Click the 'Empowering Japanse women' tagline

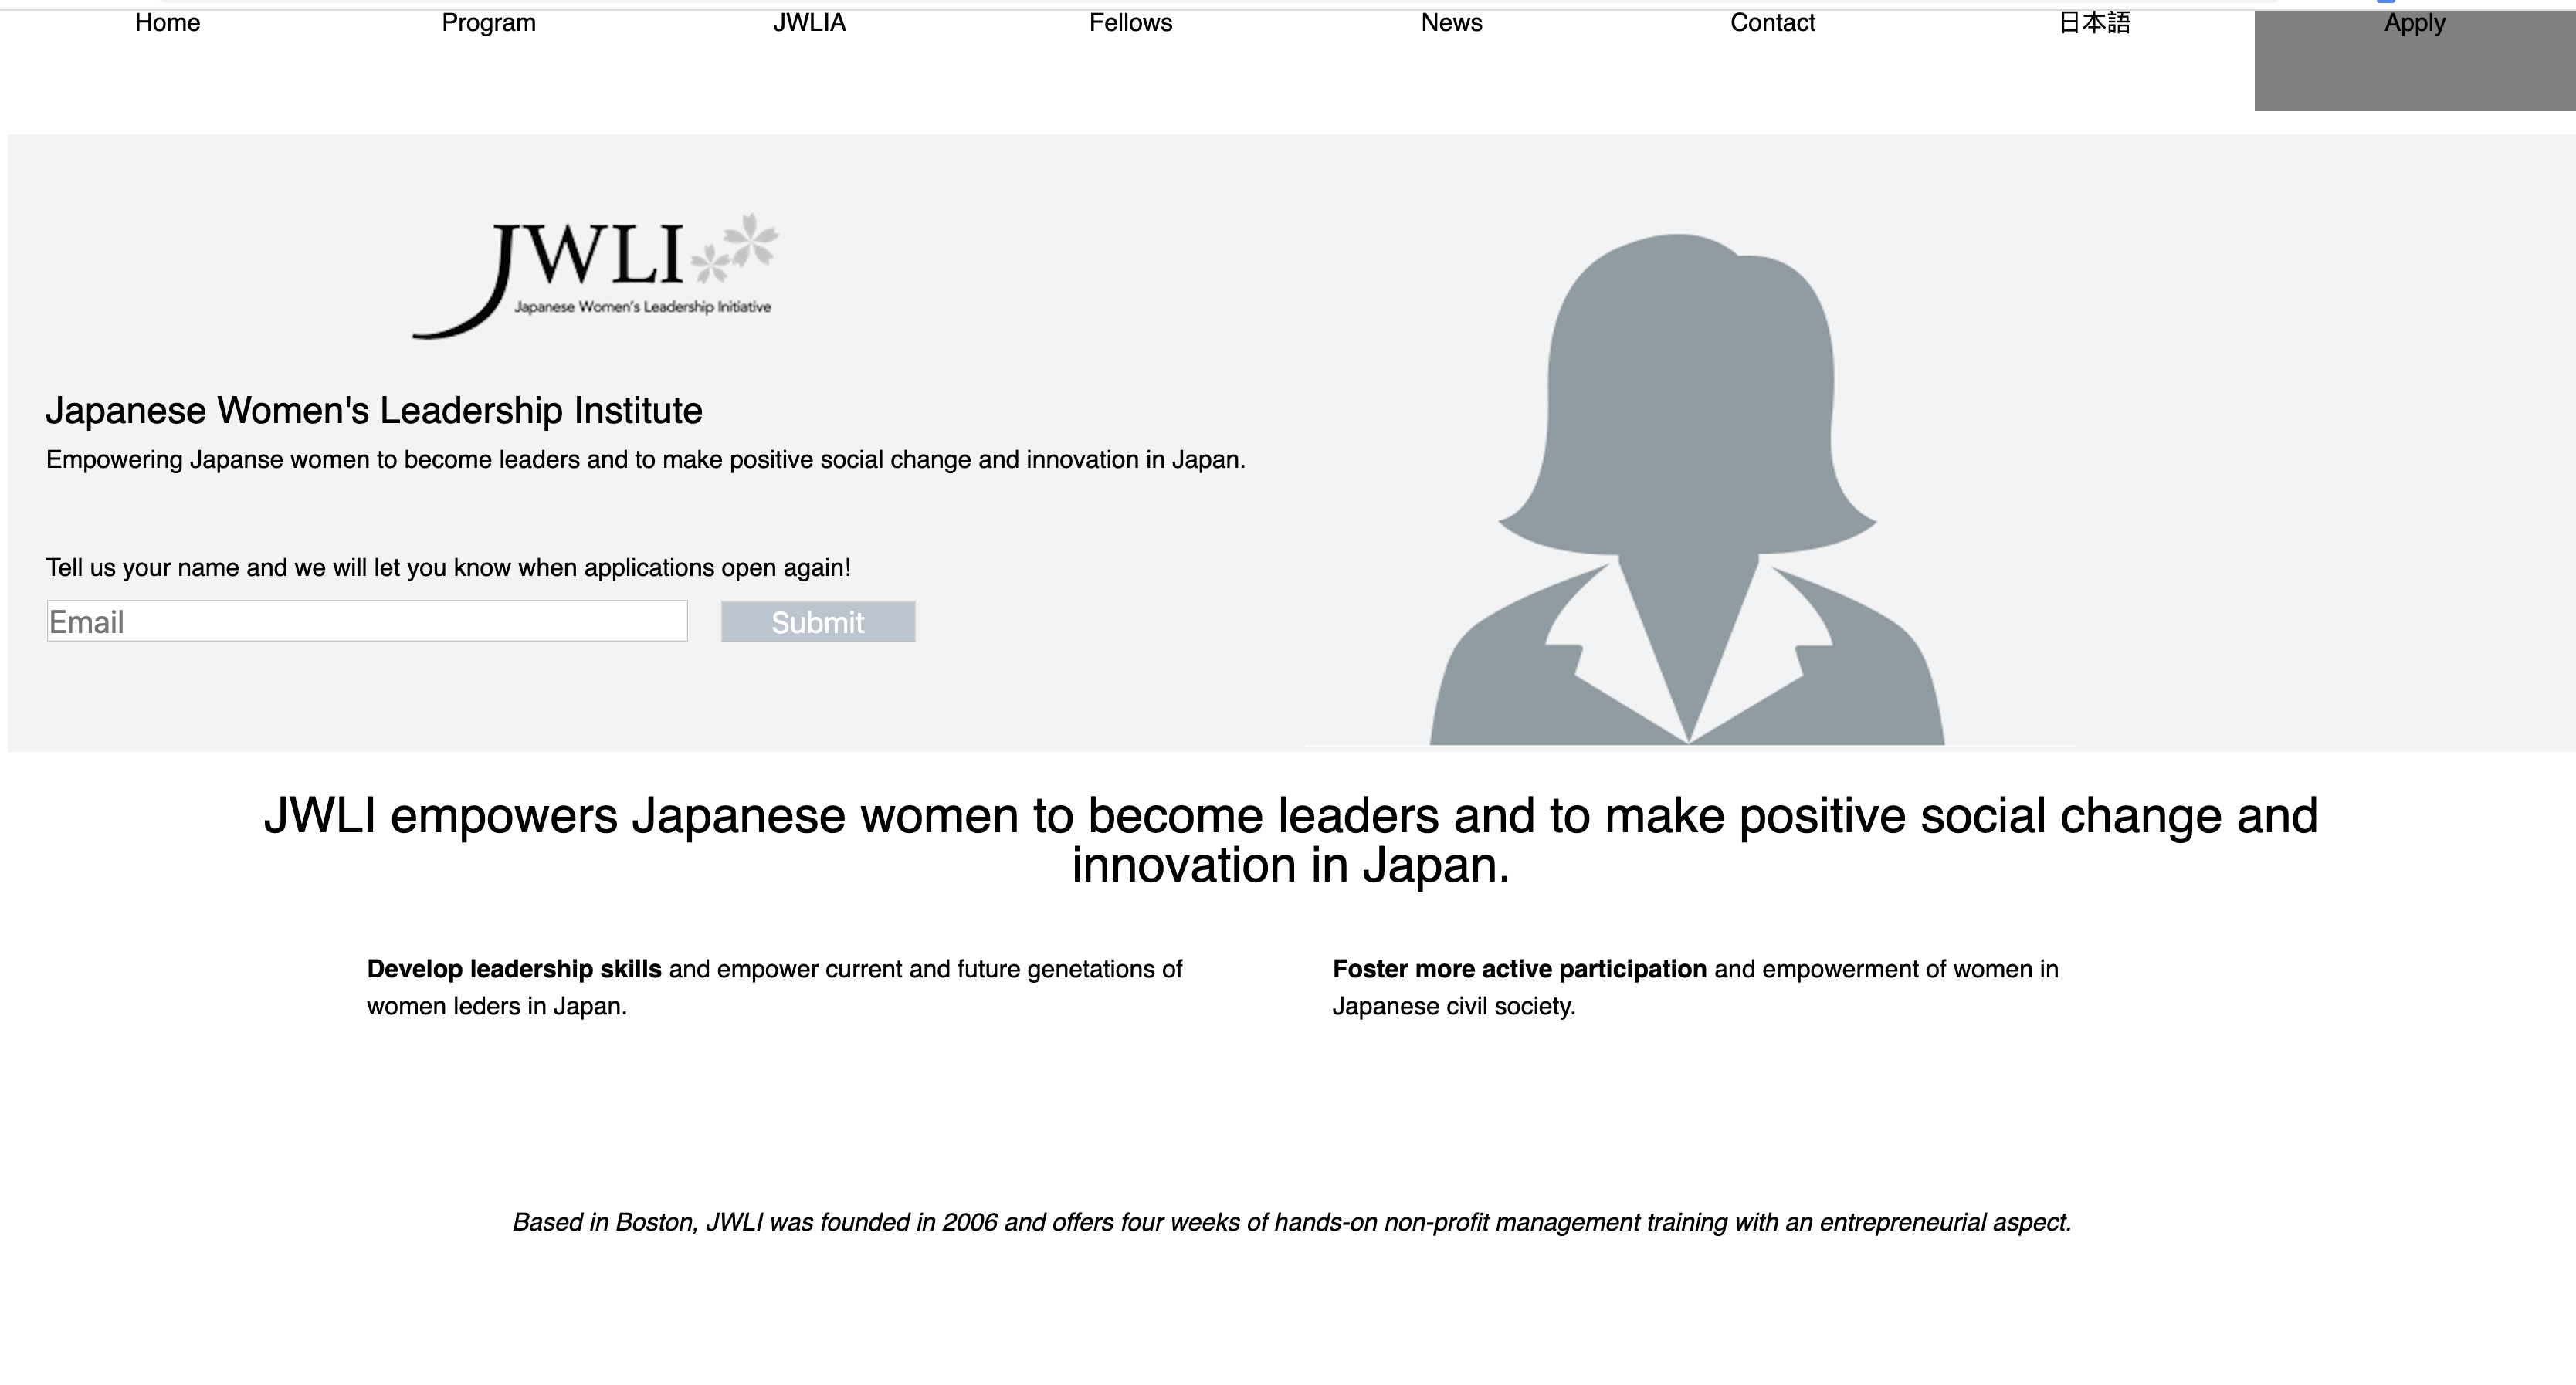pyautogui.click(x=645, y=460)
